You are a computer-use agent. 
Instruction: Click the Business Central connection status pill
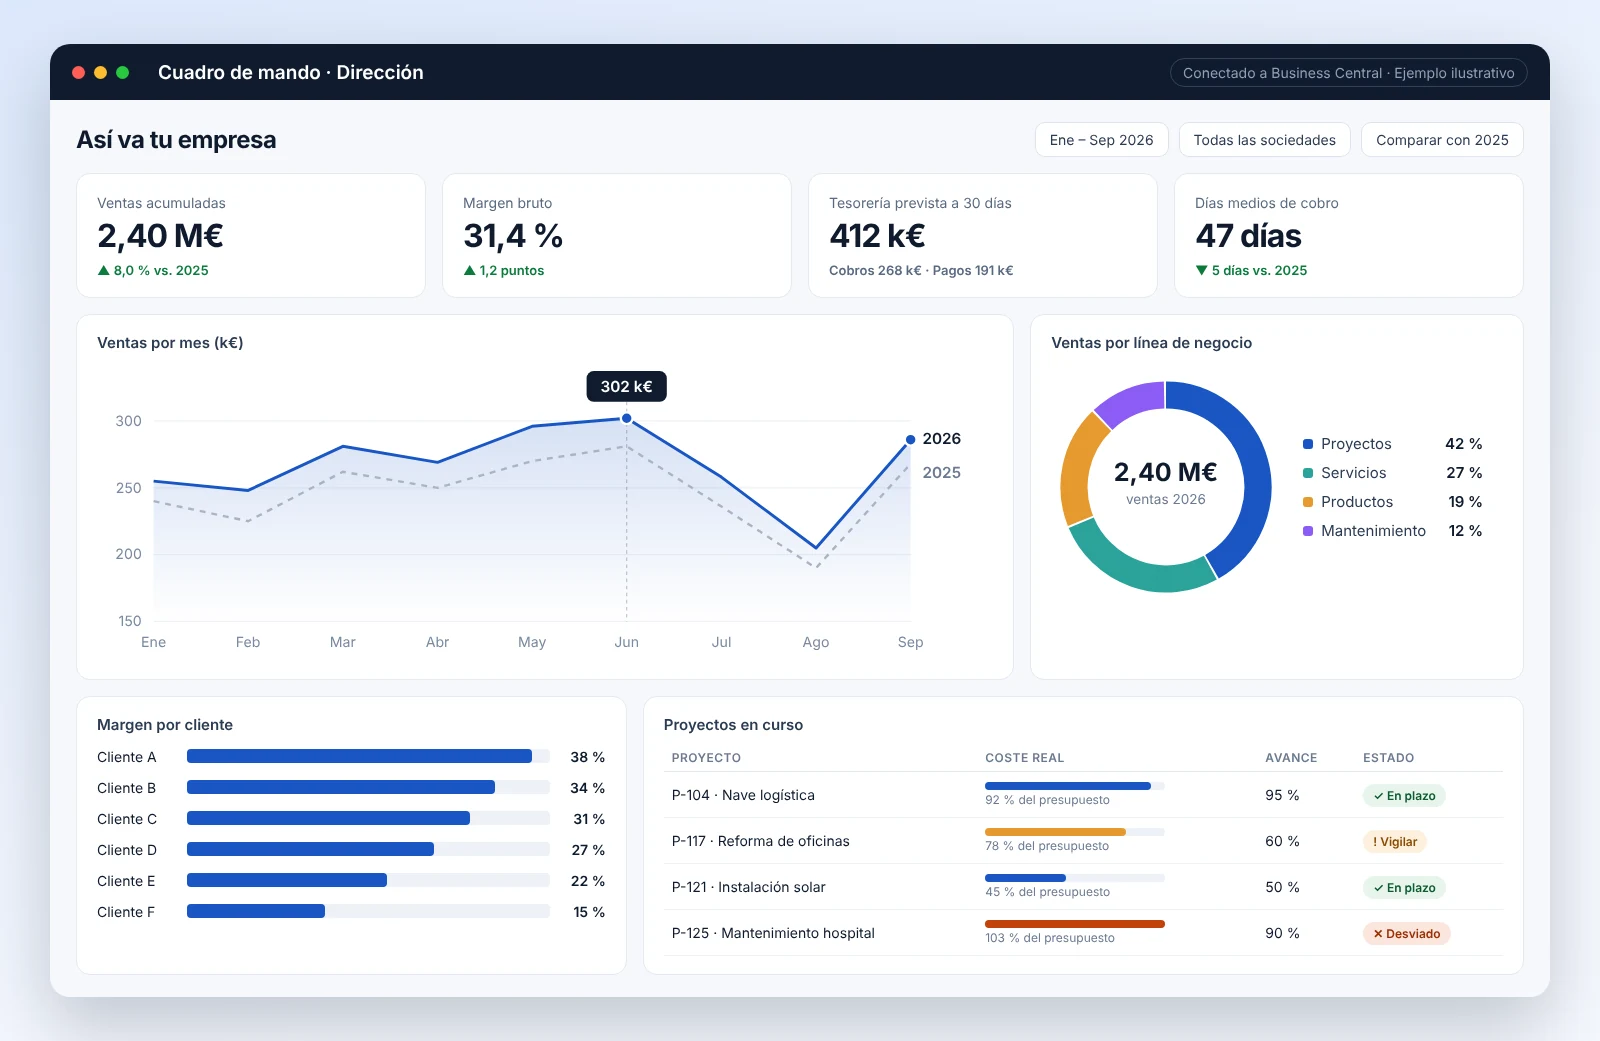tap(1348, 73)
